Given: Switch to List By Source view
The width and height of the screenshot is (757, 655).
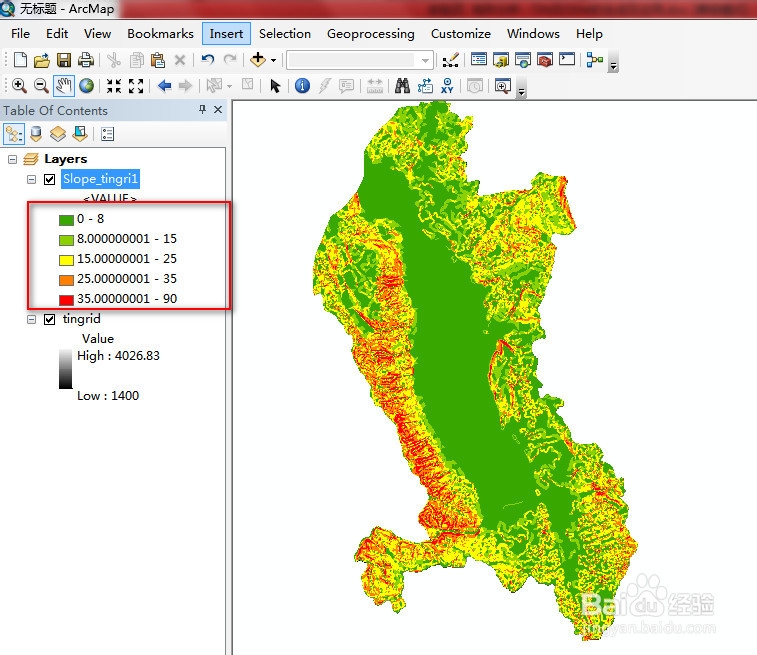Looking at the screenshot, I should [x=36, y=134].
